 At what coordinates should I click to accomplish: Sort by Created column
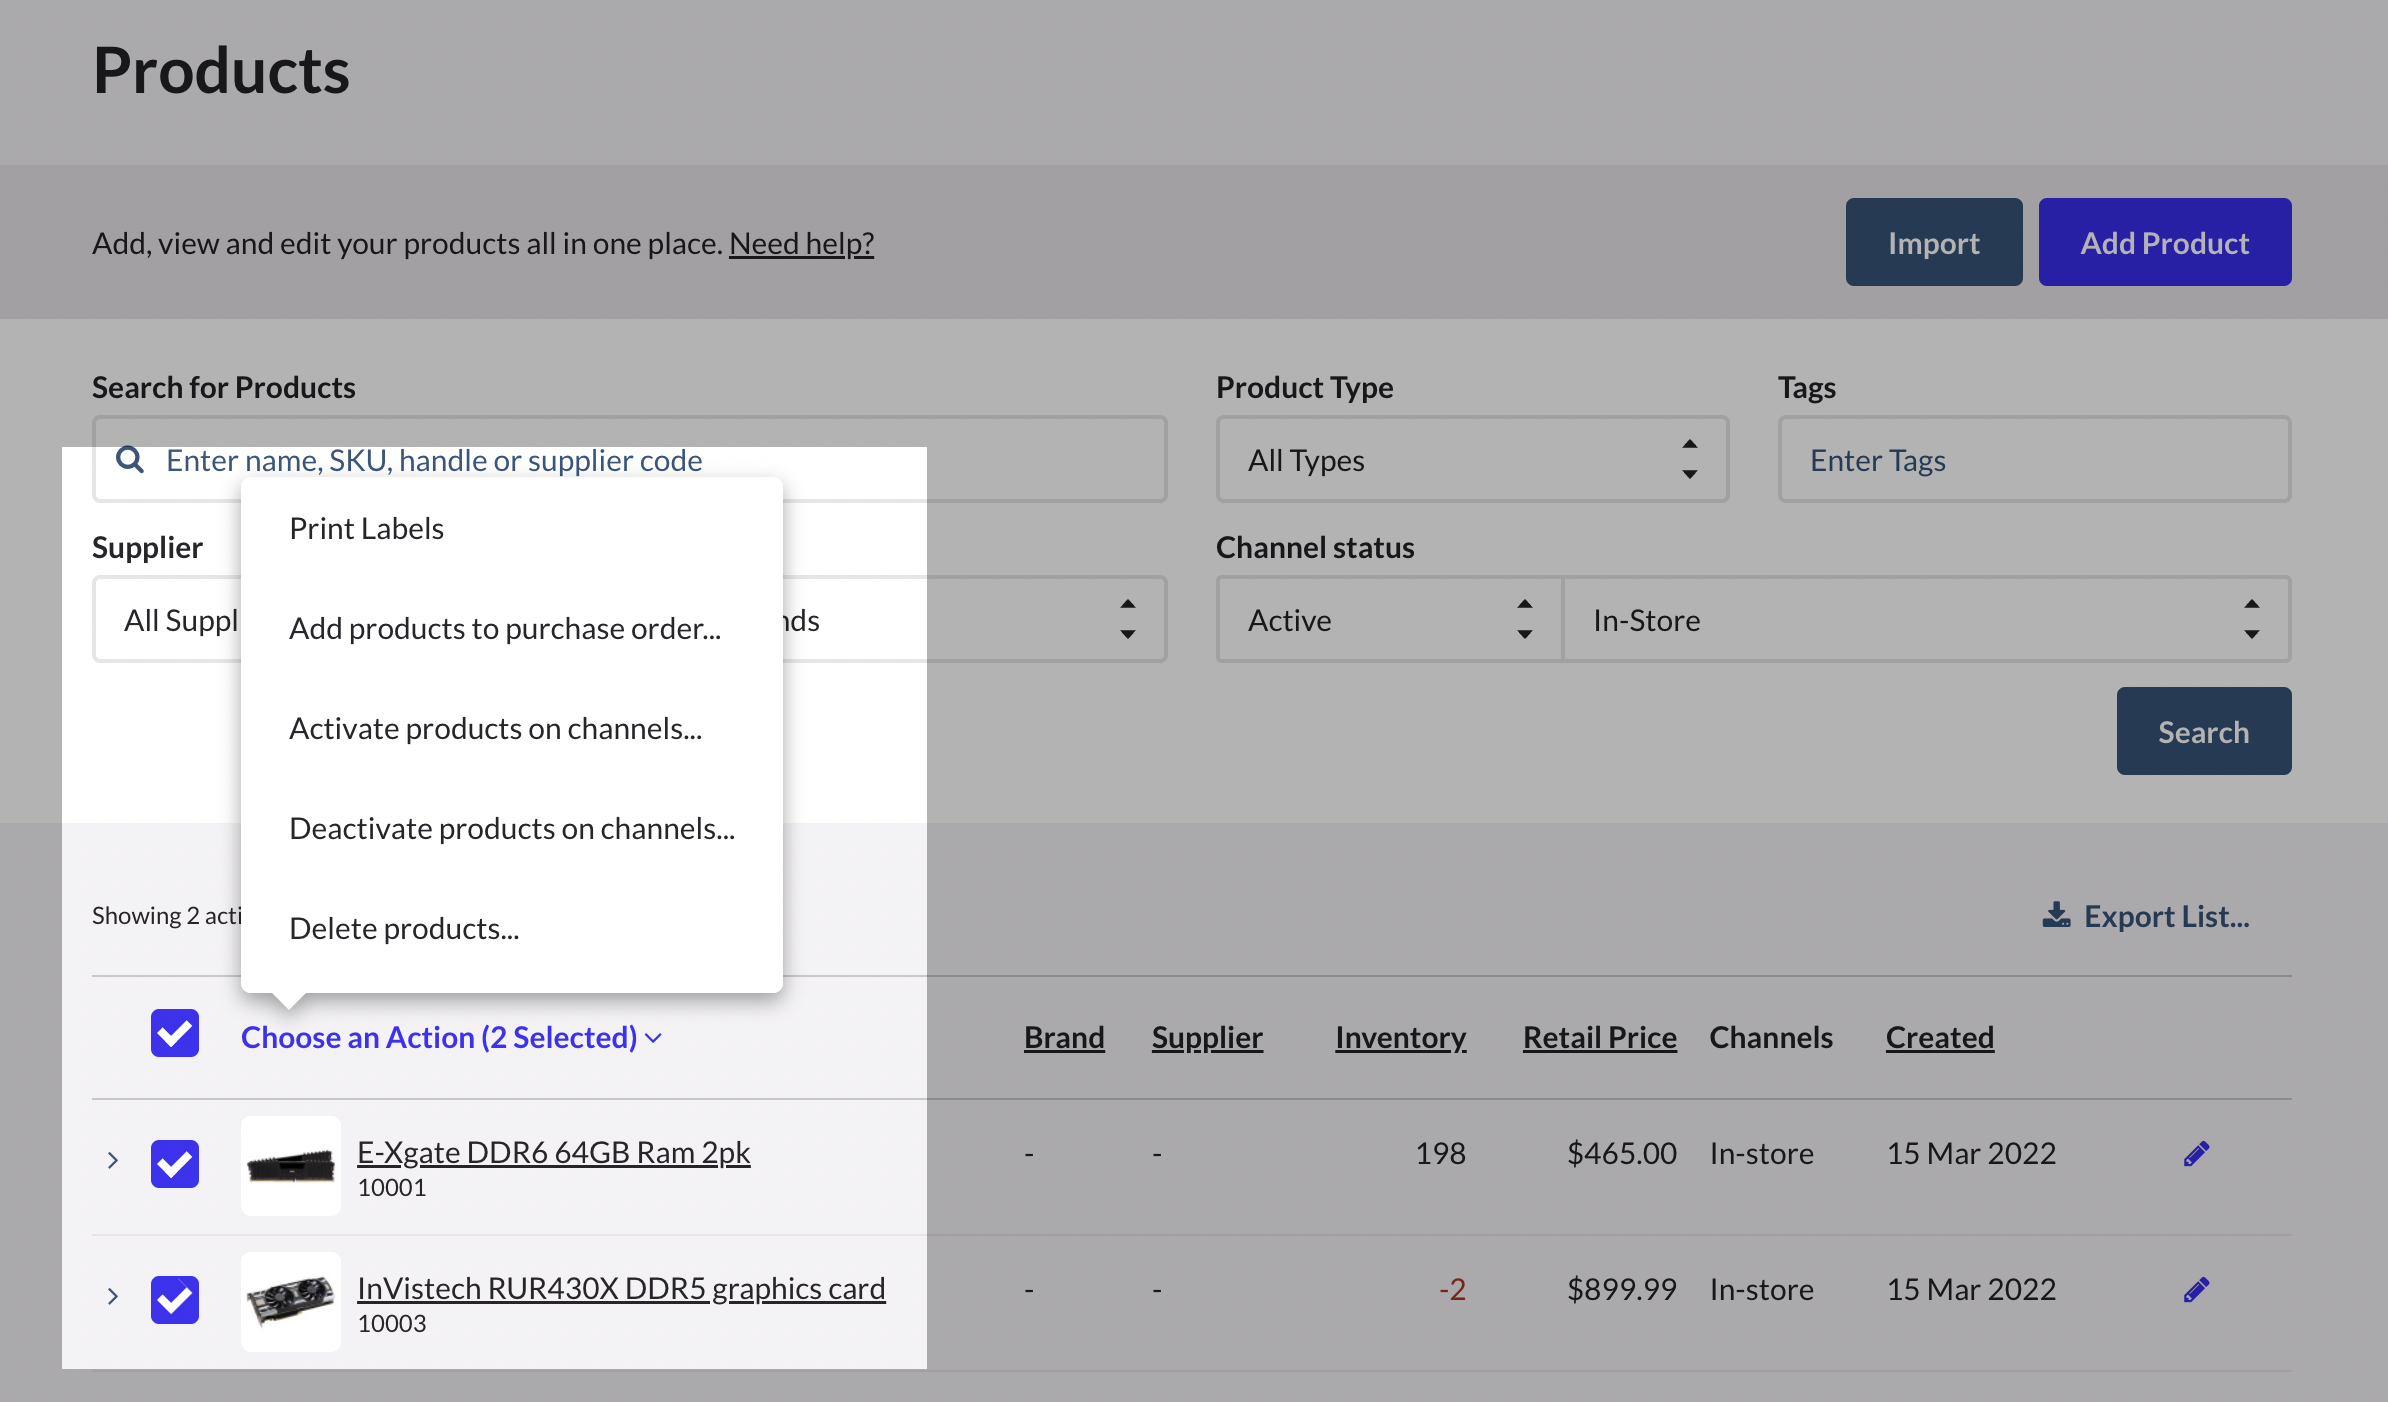pos(1940,1038)
